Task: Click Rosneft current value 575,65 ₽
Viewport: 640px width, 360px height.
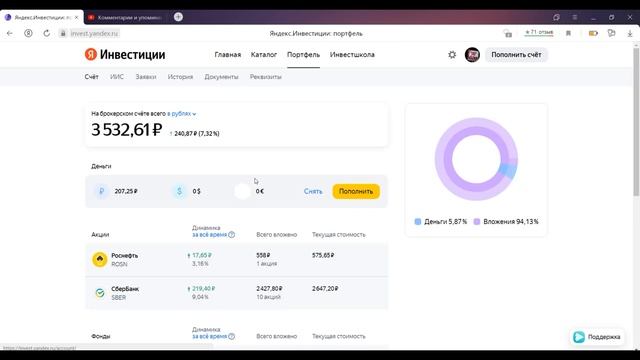Action: [x=323, y=255]
